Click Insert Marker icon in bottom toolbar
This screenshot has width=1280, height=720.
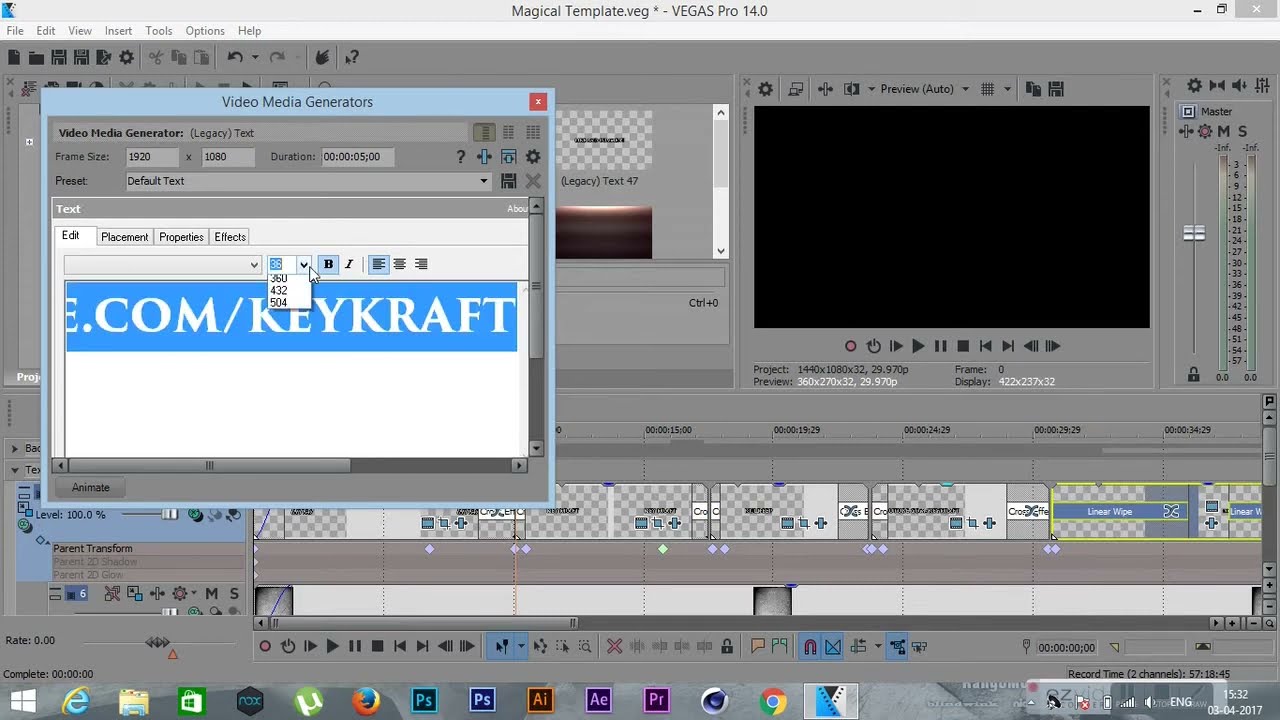(758, 647)
